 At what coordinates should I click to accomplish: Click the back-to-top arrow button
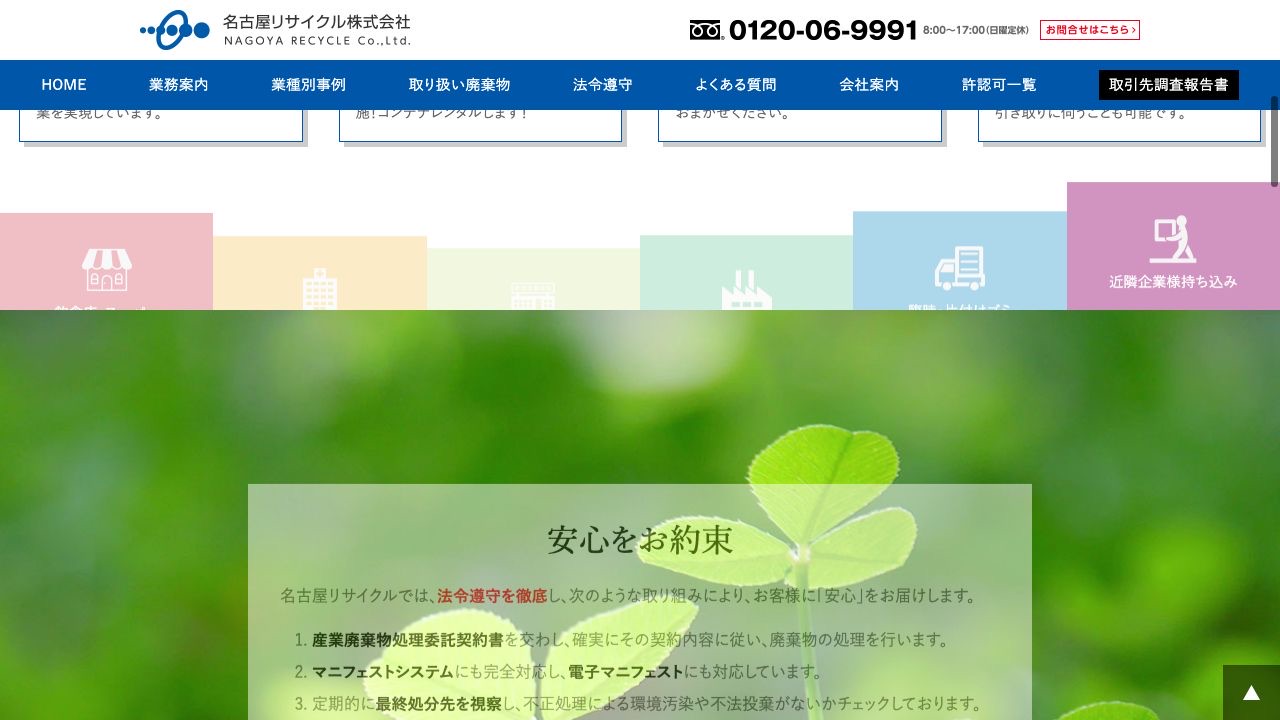(1251, 692)
